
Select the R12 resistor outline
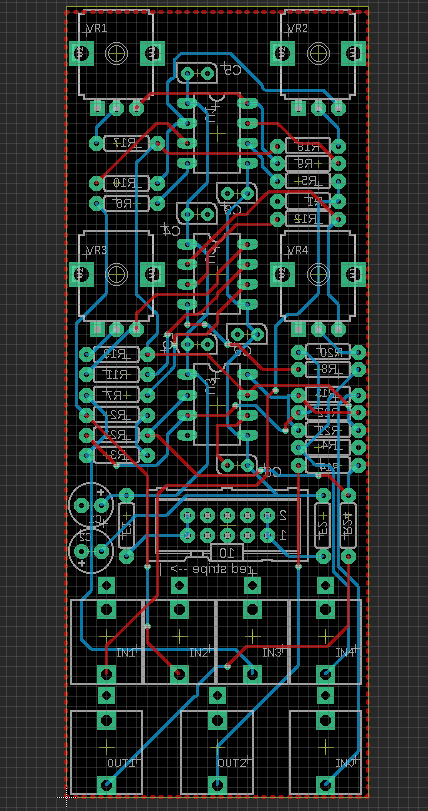(308, 219)
